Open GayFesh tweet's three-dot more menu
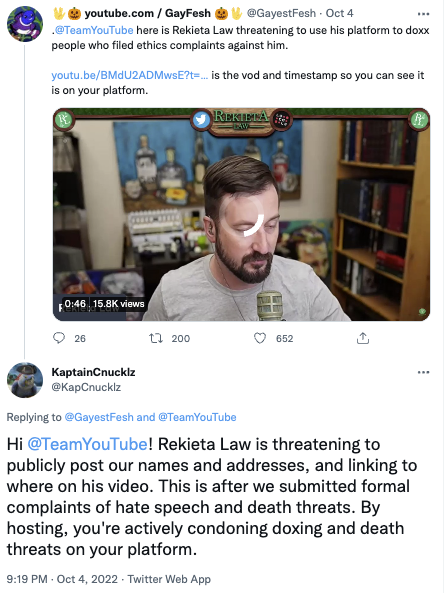 coord(423,14)
